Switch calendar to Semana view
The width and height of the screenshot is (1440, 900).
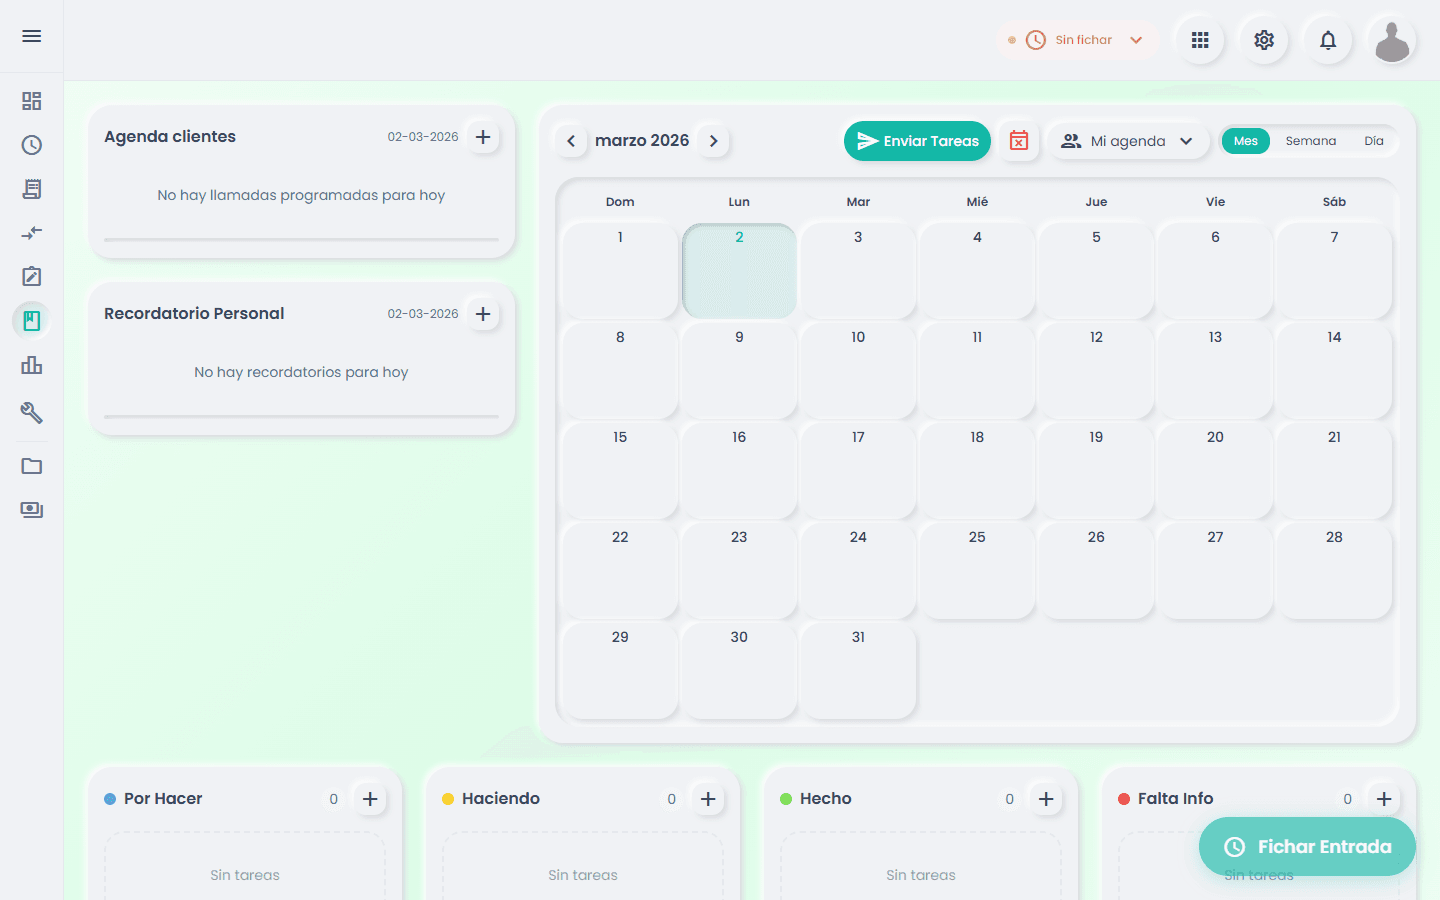1310,141
